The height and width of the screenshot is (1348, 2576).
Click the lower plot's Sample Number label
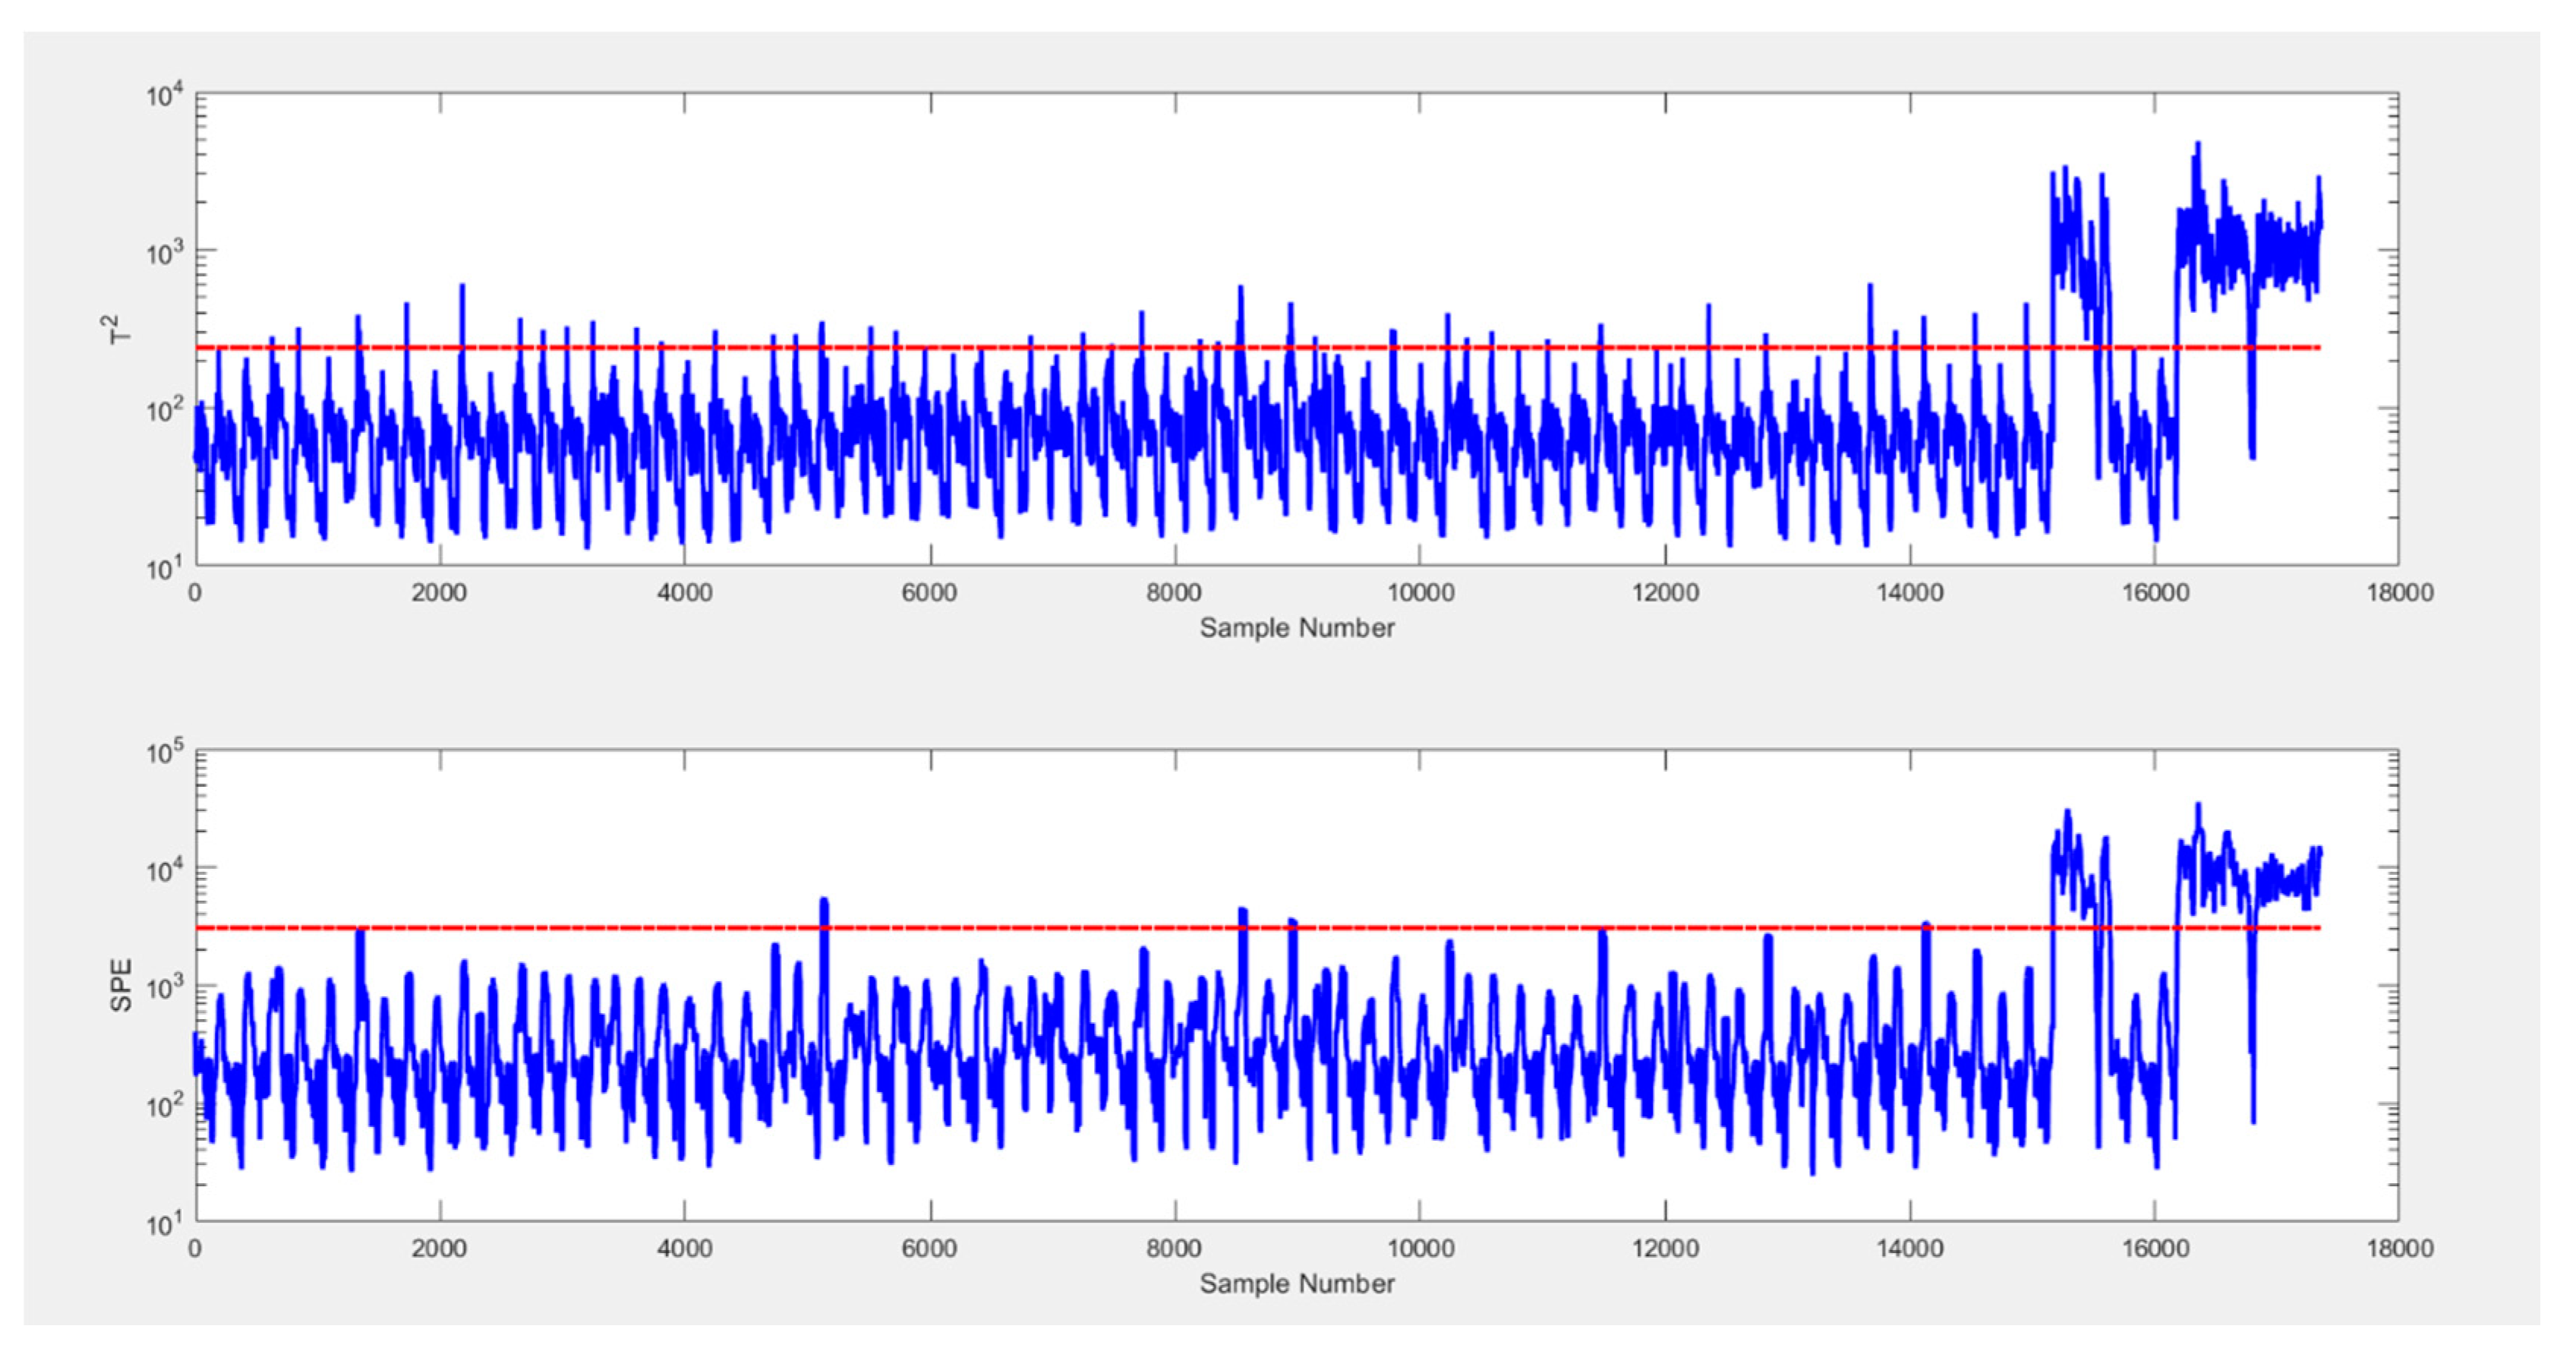tap(1297, 1284)
